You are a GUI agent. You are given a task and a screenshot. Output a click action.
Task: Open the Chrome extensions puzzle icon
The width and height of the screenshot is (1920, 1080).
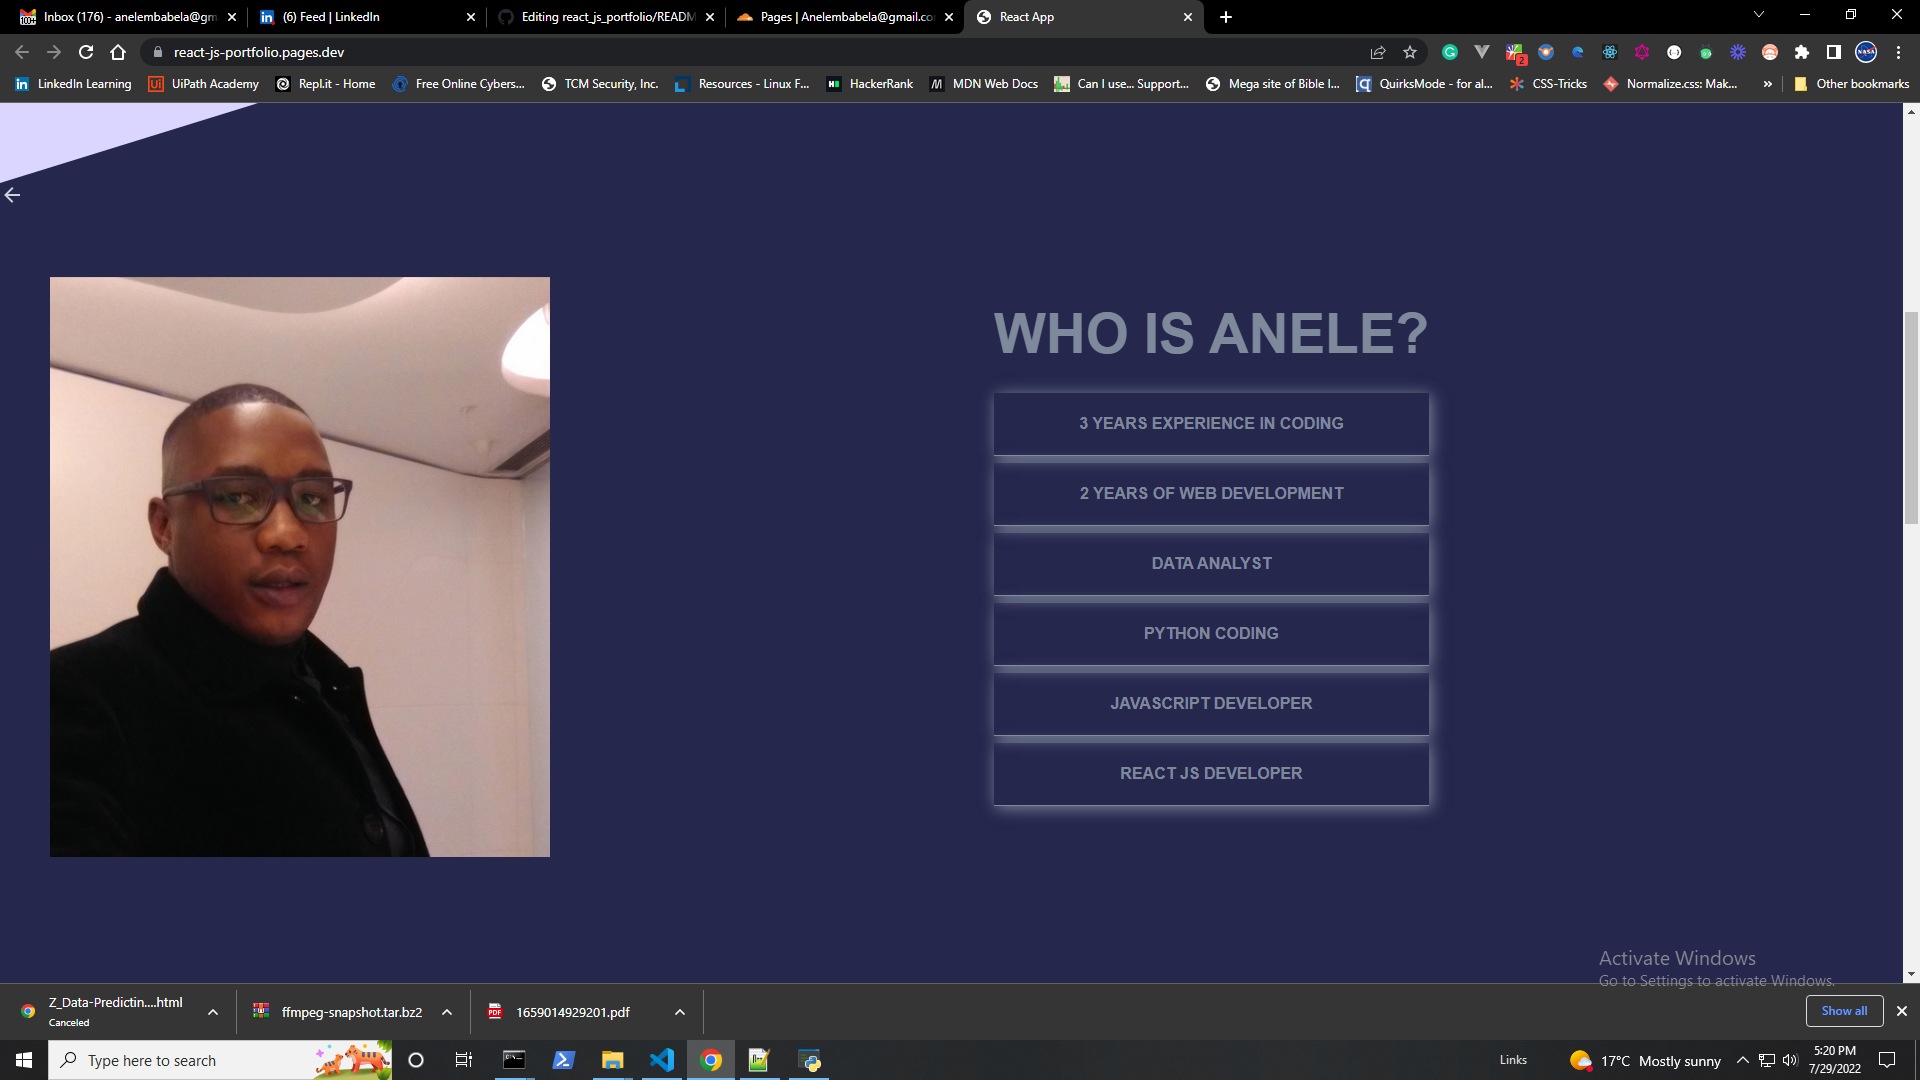(x=1803, y=53)
